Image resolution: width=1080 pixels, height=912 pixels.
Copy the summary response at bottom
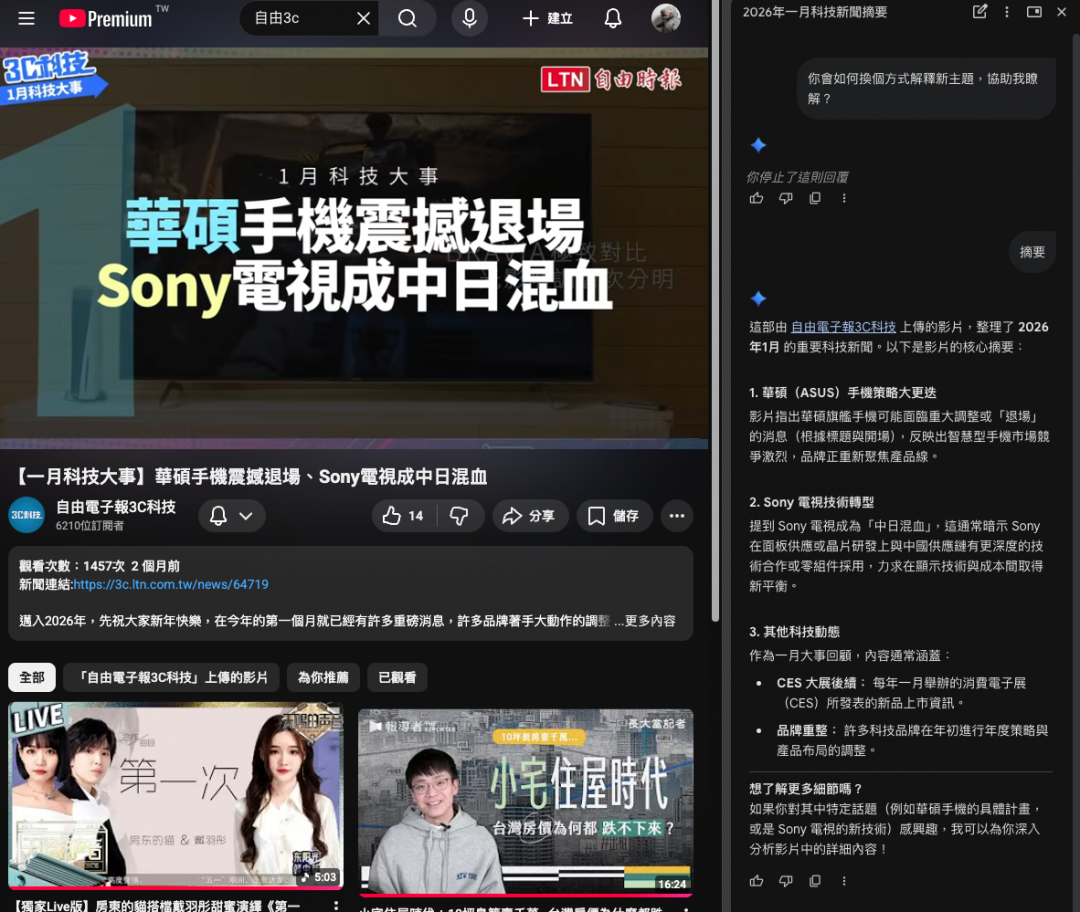[815, 881]
